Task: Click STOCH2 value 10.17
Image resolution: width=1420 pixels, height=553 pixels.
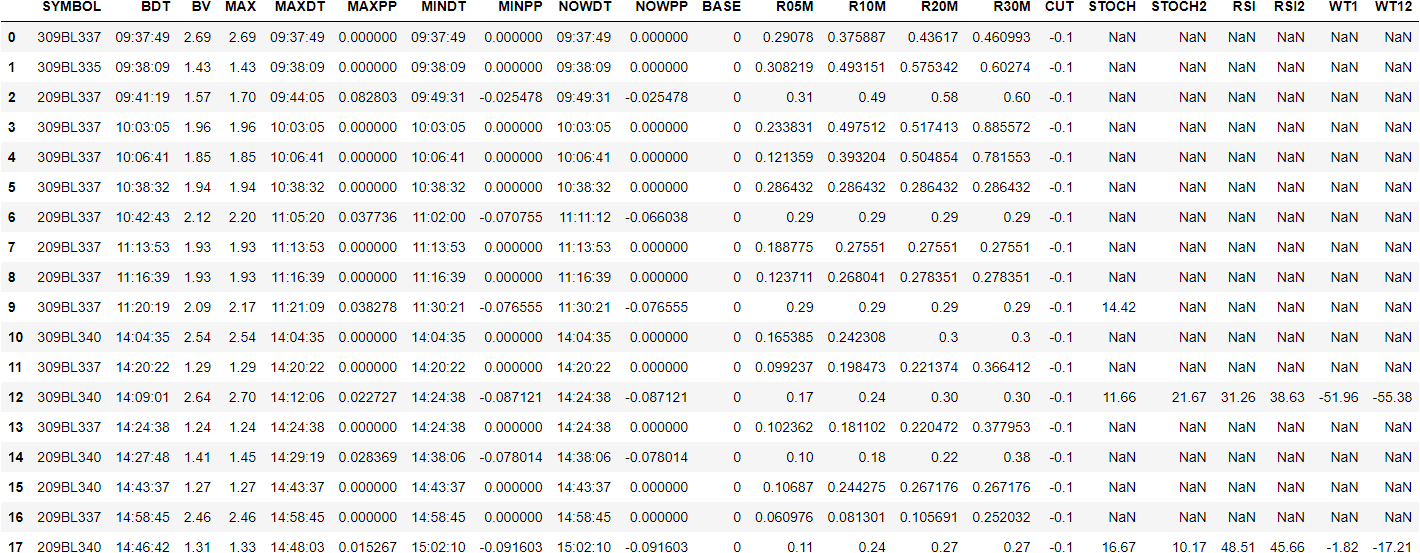Action: [x=1190, y=547]
